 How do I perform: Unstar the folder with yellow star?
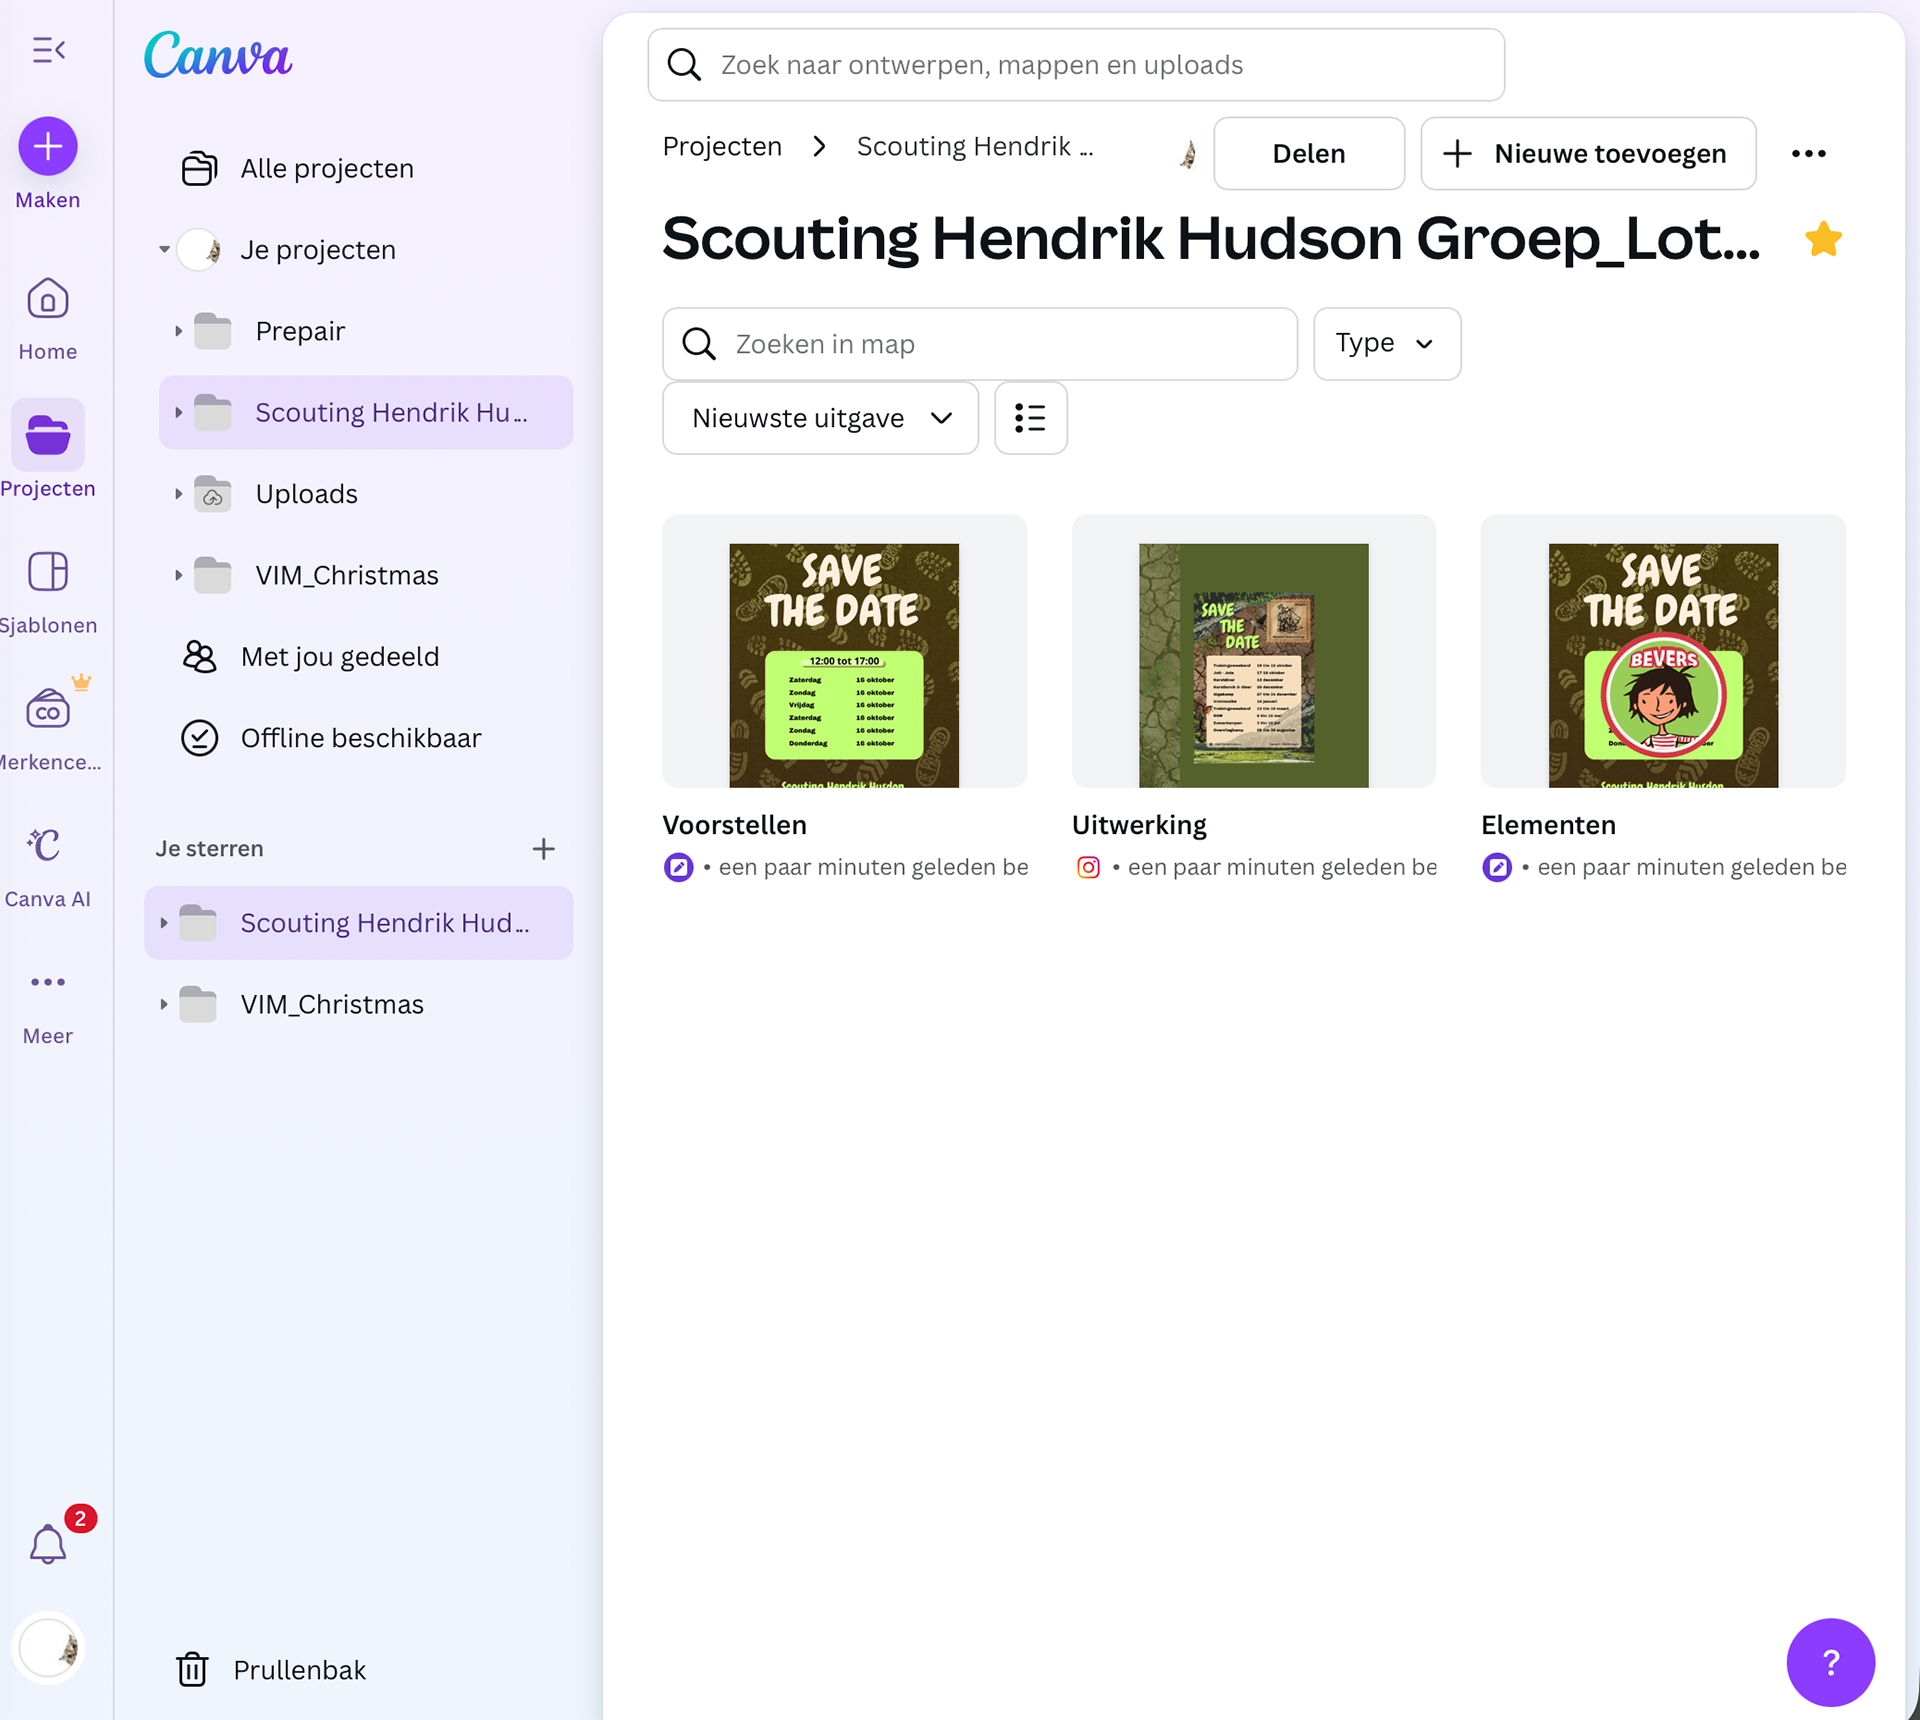(1823, 239)
